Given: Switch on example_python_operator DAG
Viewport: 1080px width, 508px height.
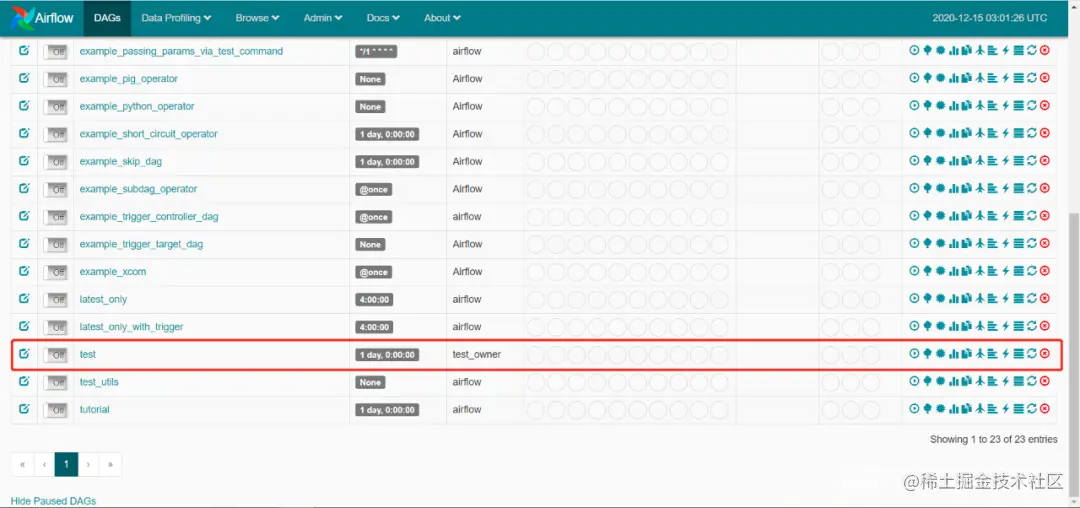Looking at the screenshot, I should (x=55, y=107).
